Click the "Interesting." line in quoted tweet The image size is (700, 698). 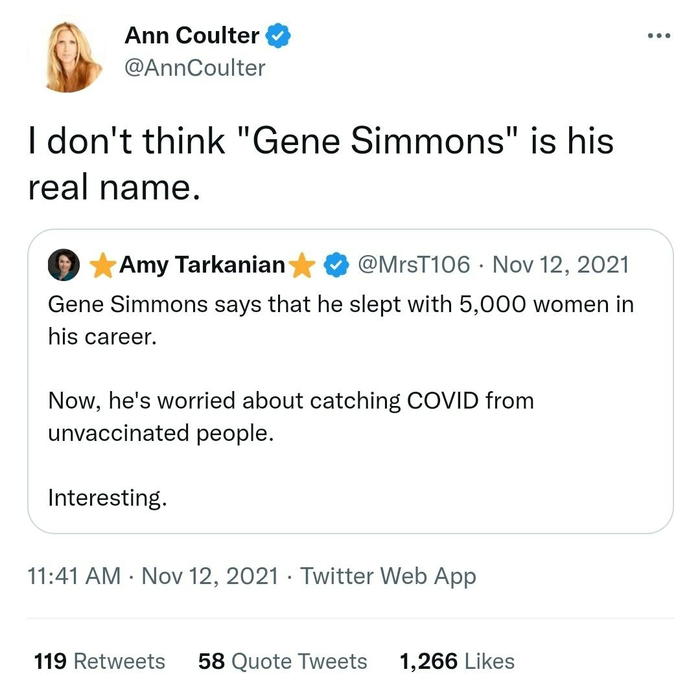107,497
